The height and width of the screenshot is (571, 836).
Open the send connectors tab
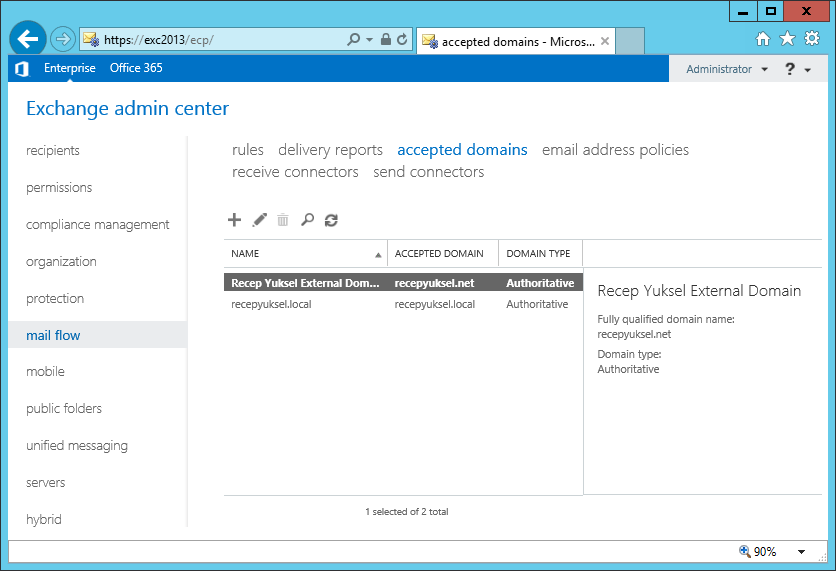pyautogui.click(x=429, y=172)
